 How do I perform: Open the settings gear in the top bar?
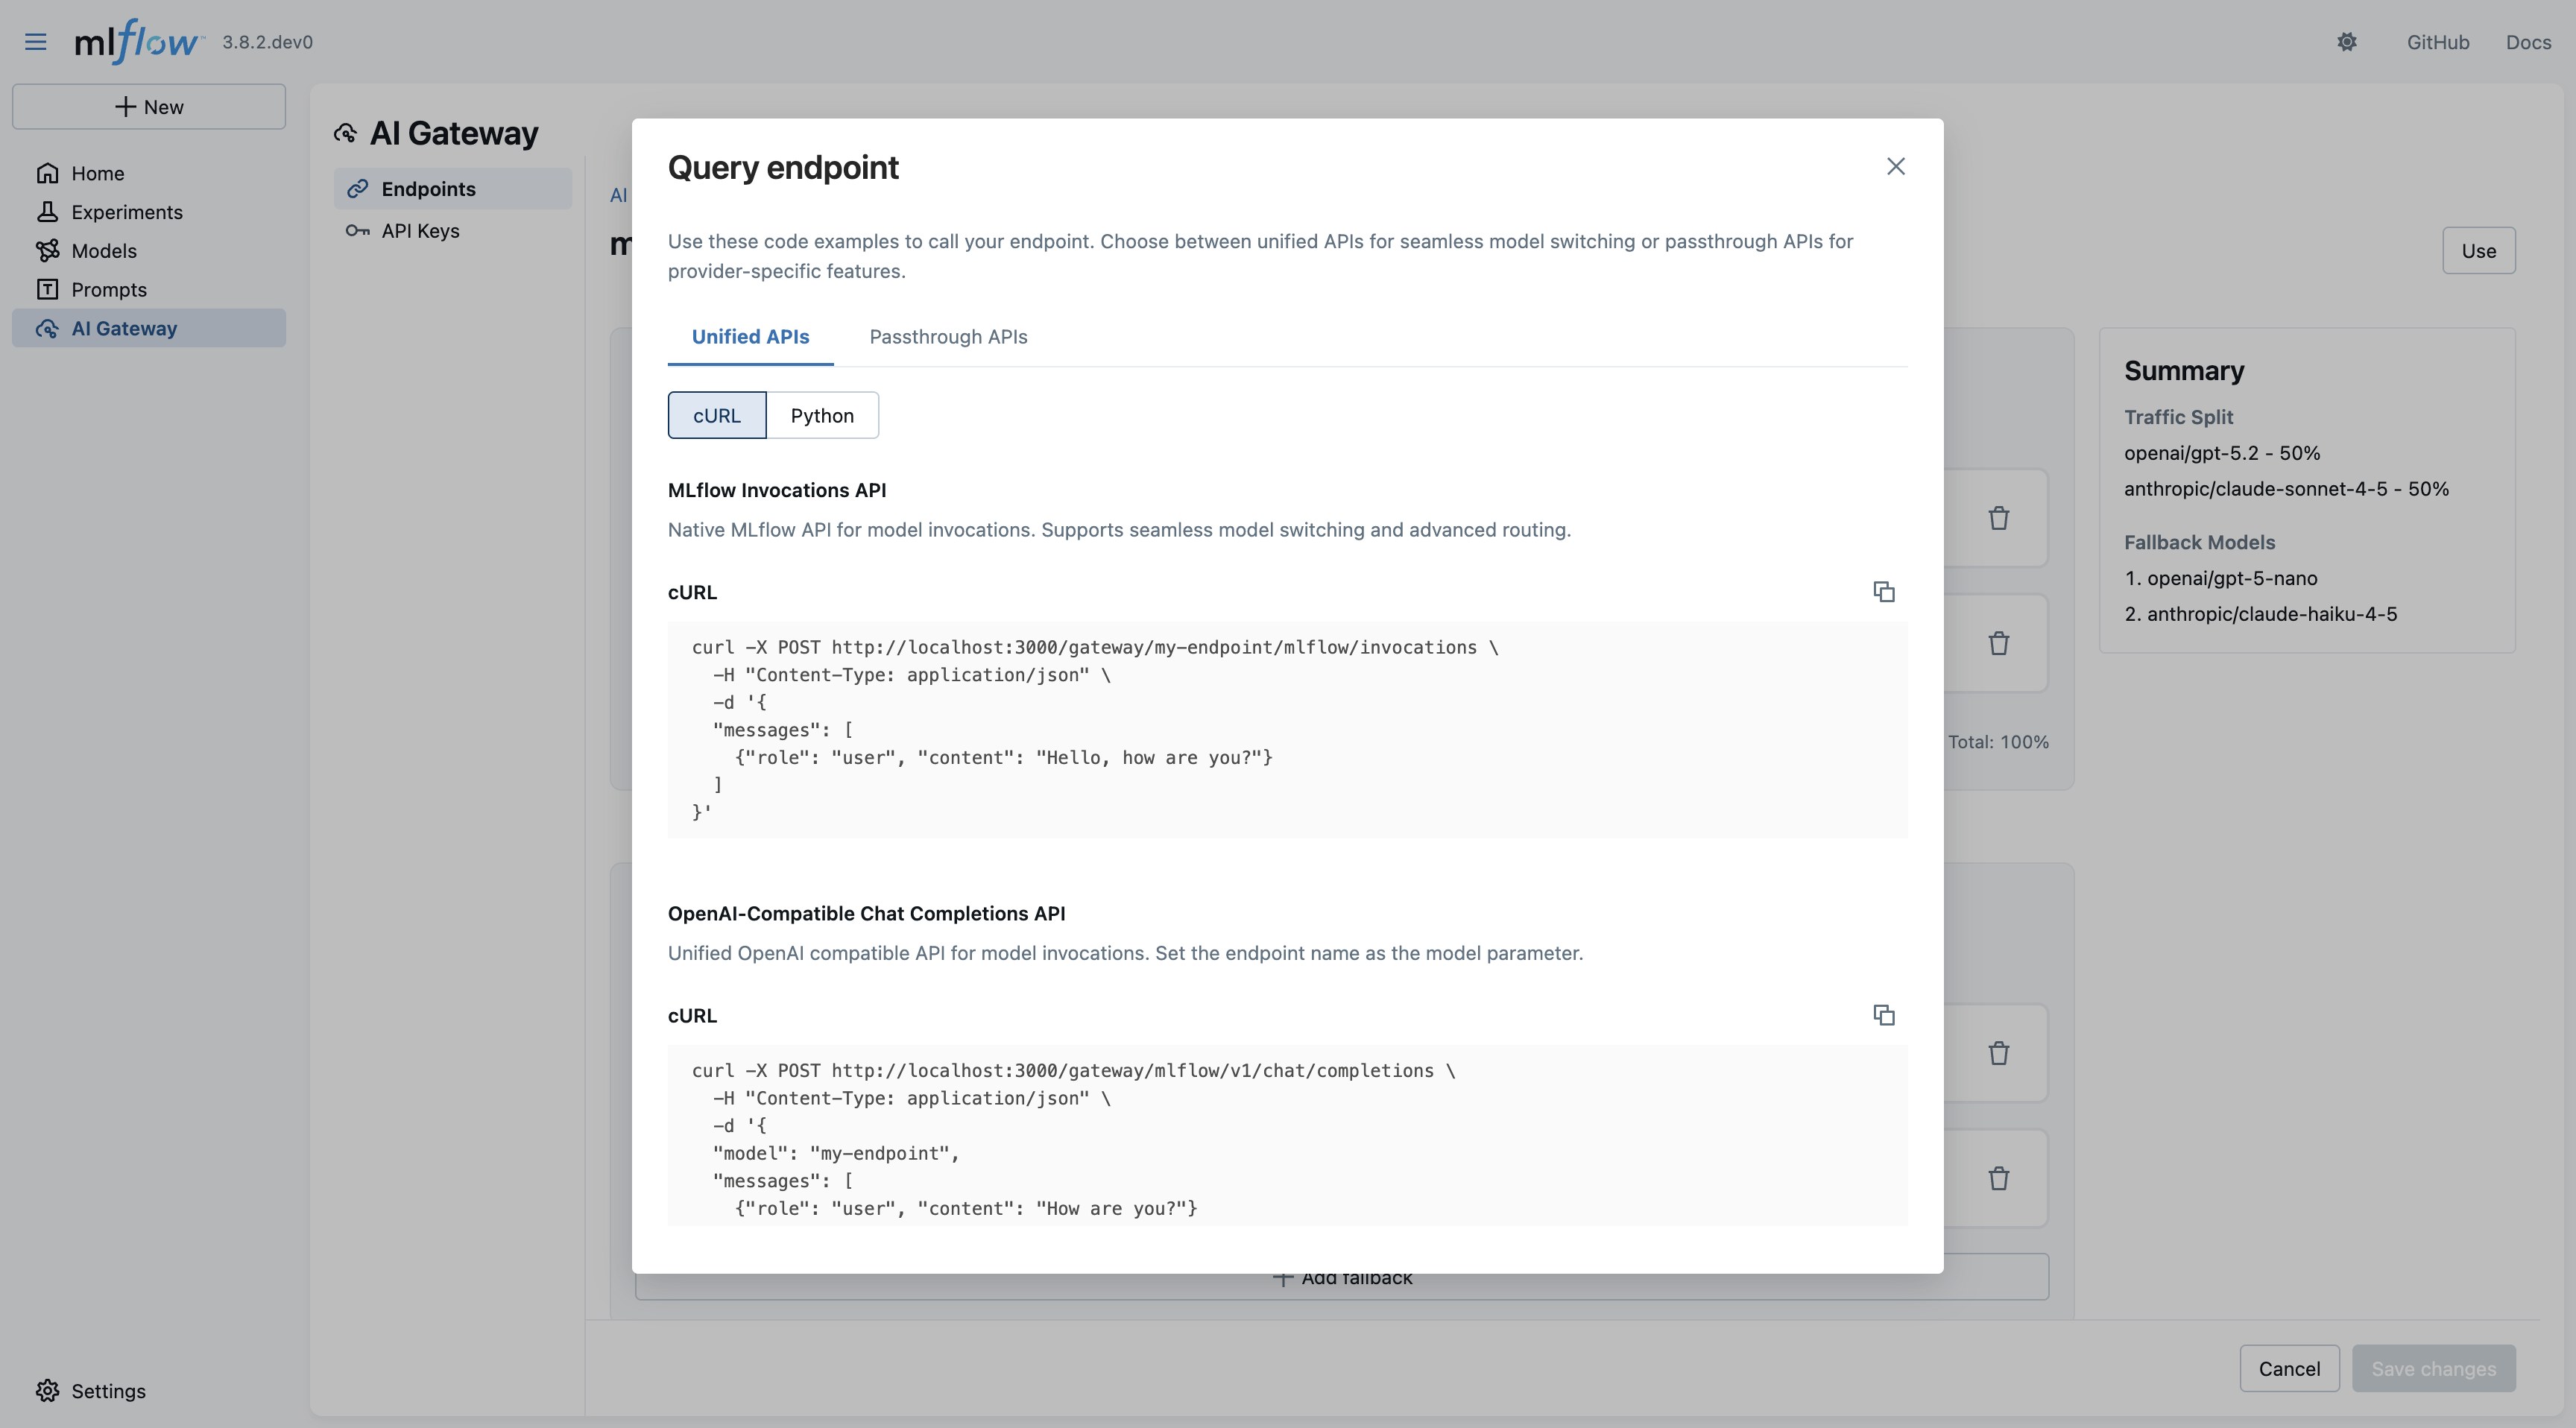[2347, 41]
